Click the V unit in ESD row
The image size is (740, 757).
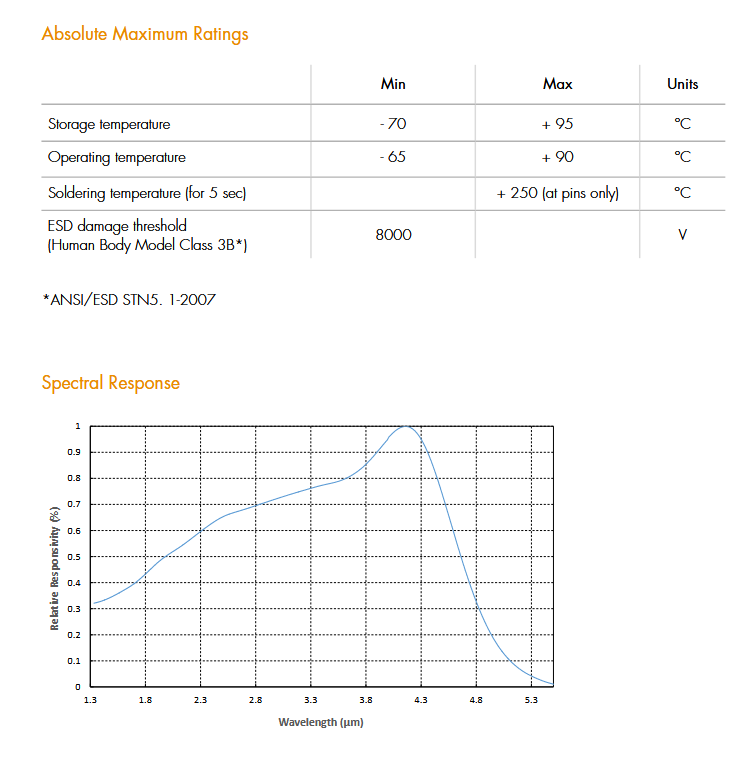(x=682, y=235)
